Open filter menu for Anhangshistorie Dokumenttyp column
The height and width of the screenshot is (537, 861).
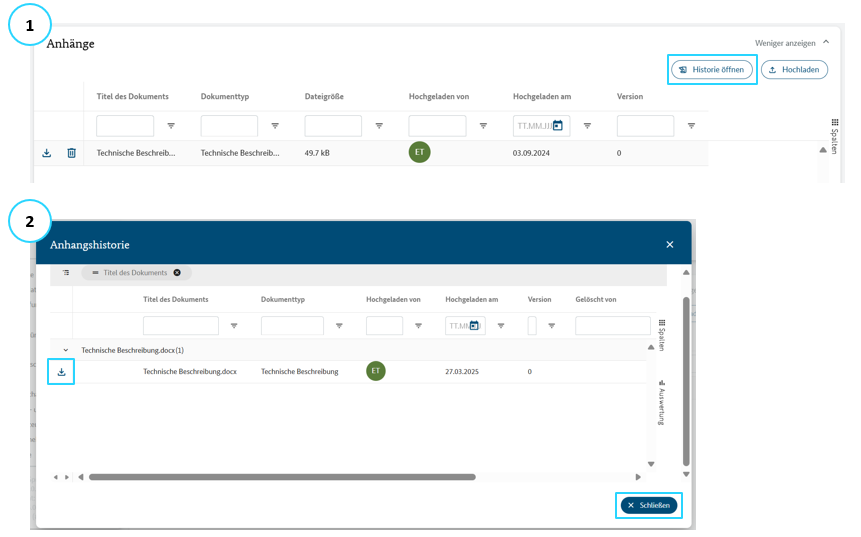pyautogui.click(x=339, y=325)
